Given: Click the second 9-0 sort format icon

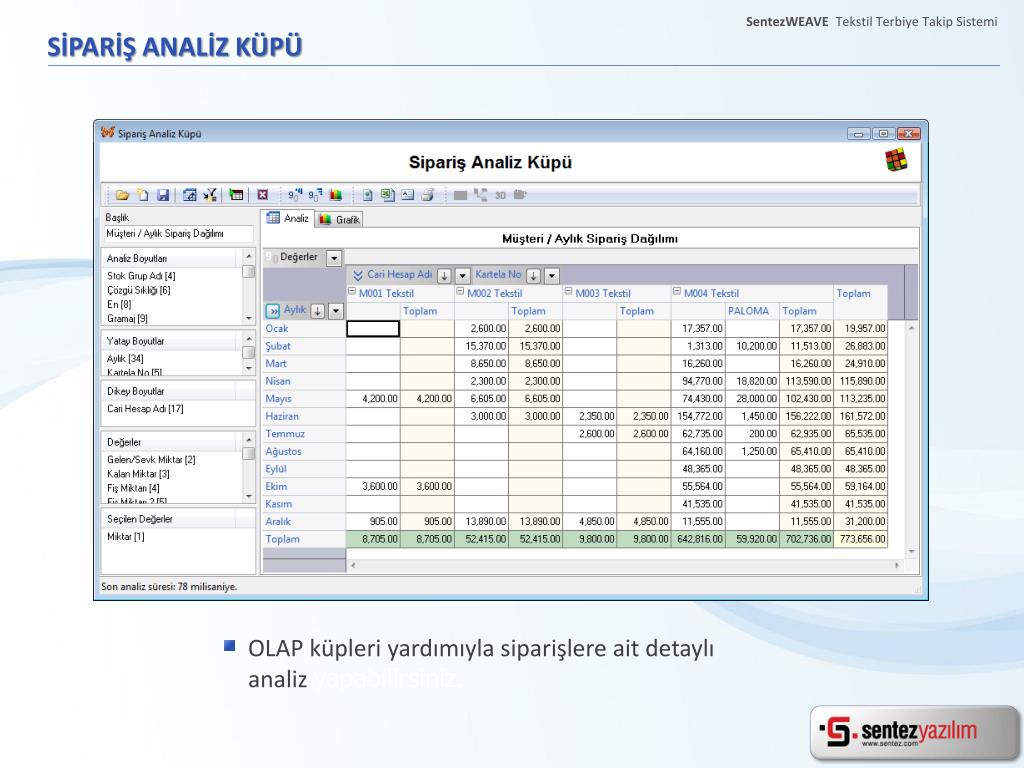Looking at the screenshot, I should click(x=315, y=195).
